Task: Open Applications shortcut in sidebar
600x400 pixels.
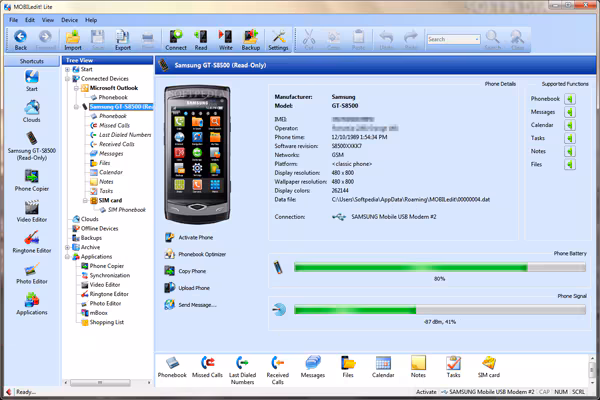Action: click(32, 304)
